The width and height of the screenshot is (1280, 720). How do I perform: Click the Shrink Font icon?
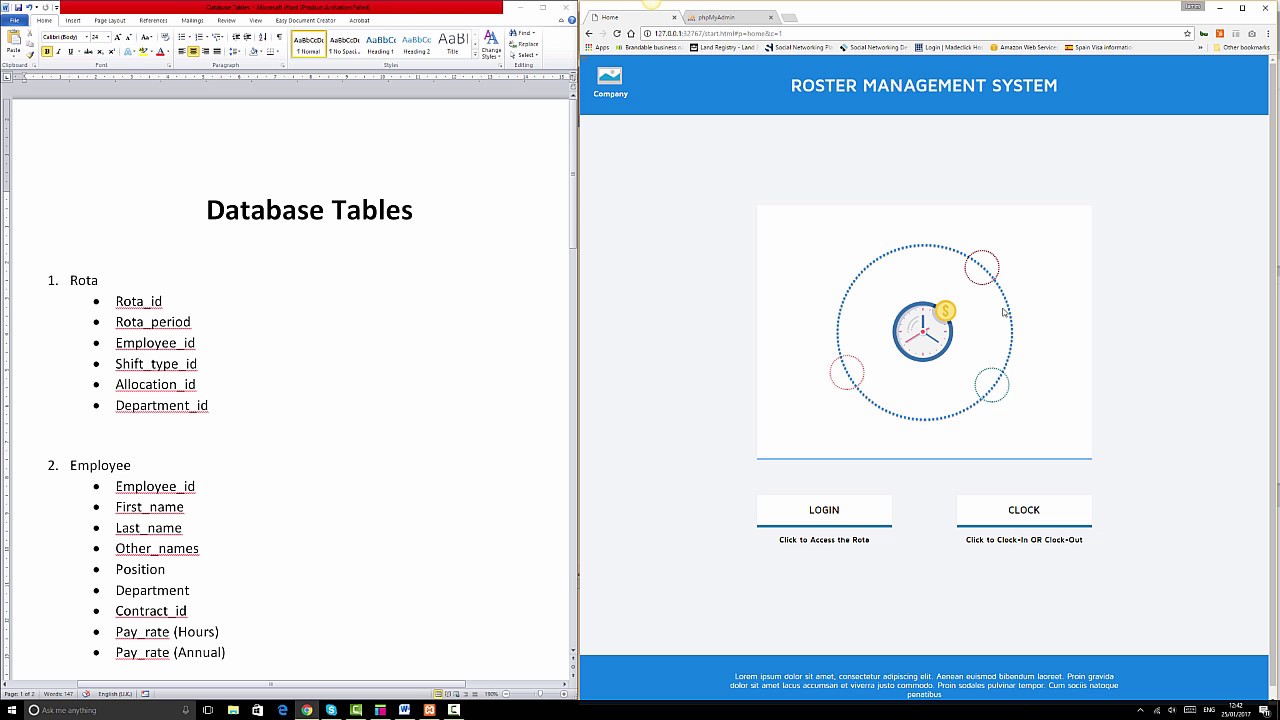pos(128,37)
